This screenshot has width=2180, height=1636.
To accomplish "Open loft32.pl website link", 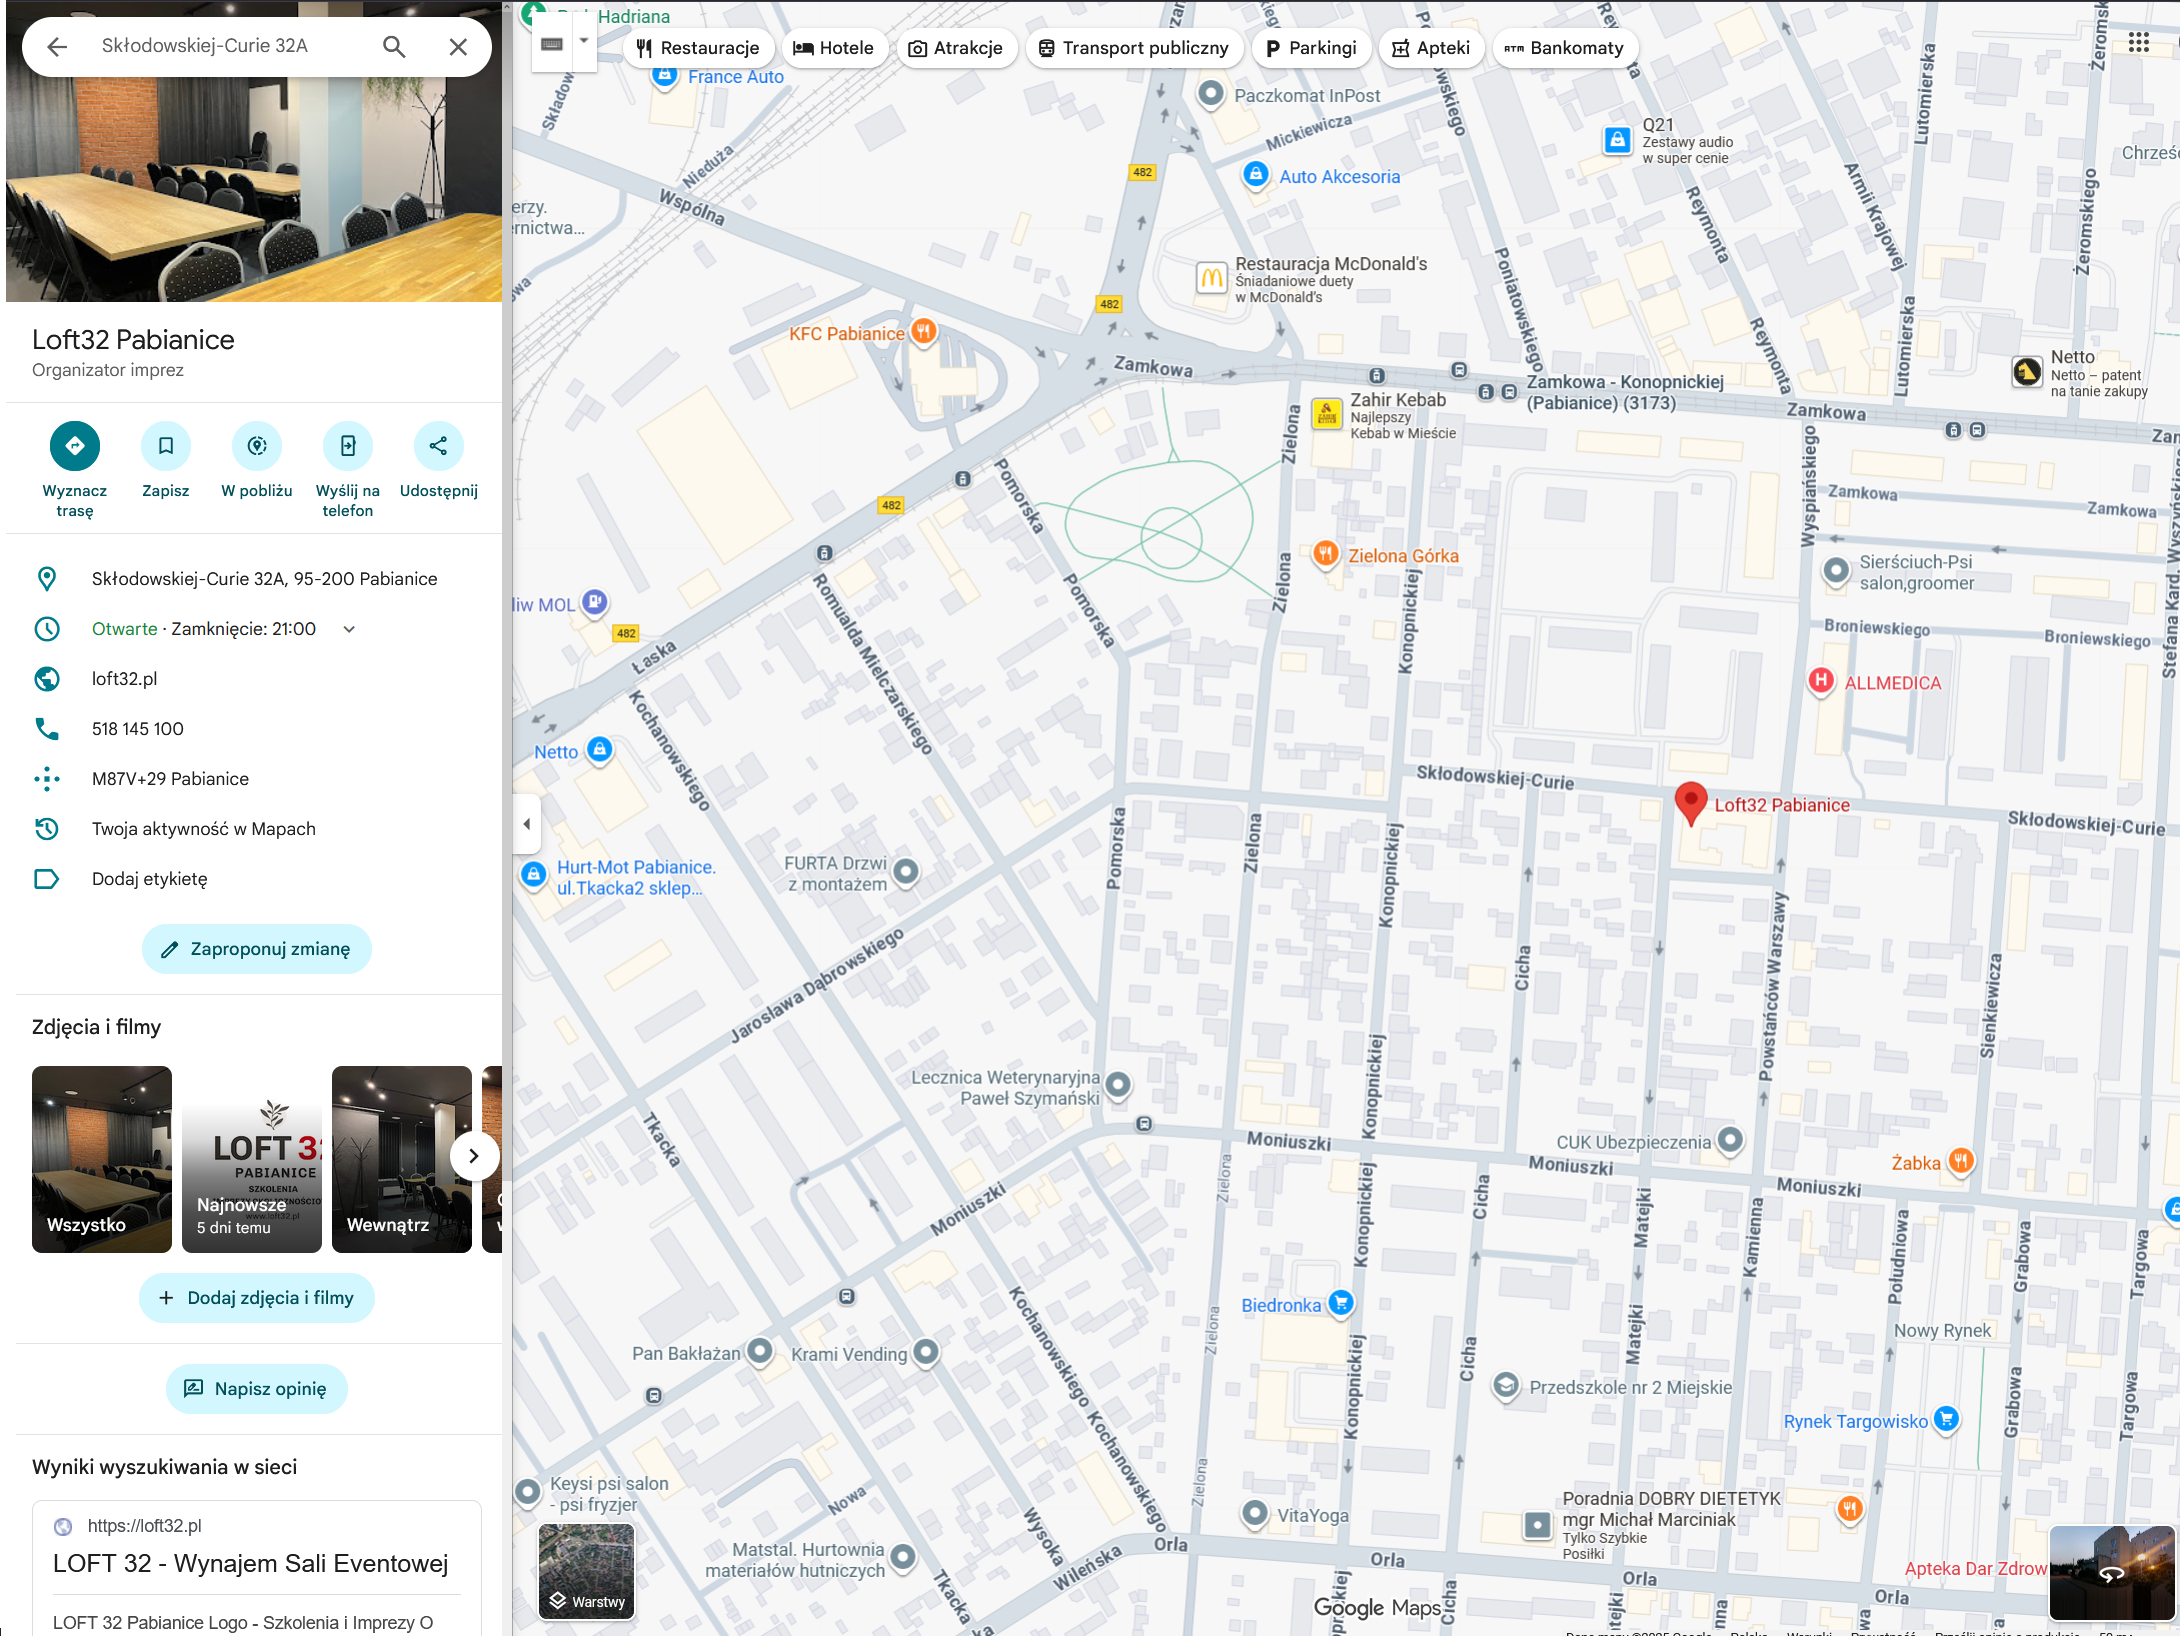I will (x=125, y=679).
